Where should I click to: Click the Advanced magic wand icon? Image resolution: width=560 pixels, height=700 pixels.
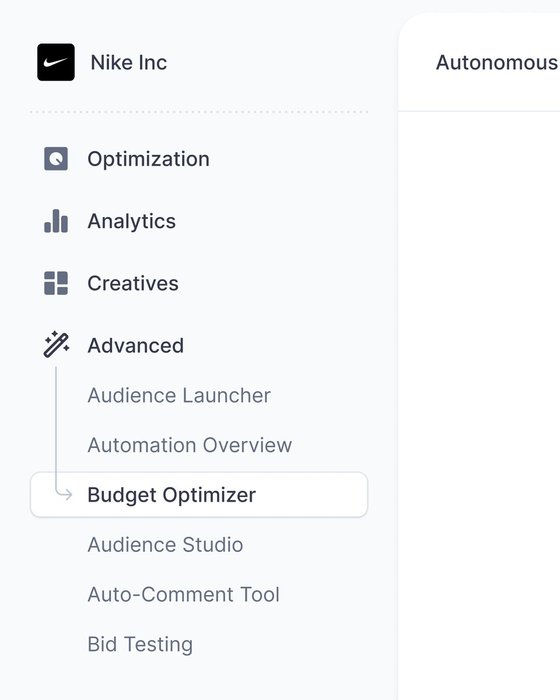click(56, 344)
